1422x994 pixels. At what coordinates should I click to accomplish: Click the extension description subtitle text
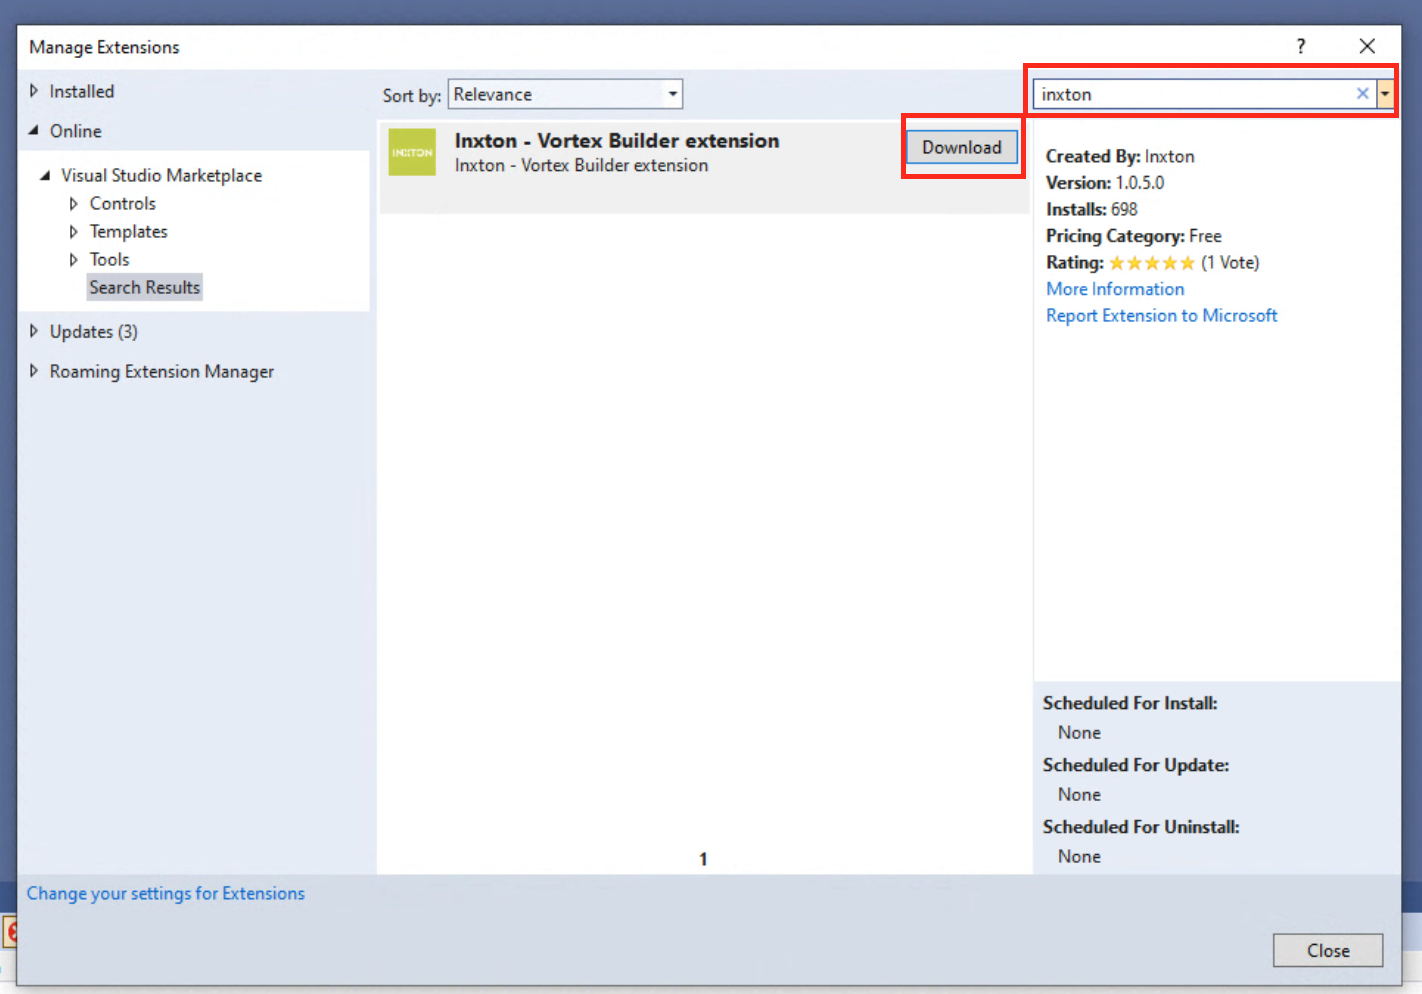(581, 166)
